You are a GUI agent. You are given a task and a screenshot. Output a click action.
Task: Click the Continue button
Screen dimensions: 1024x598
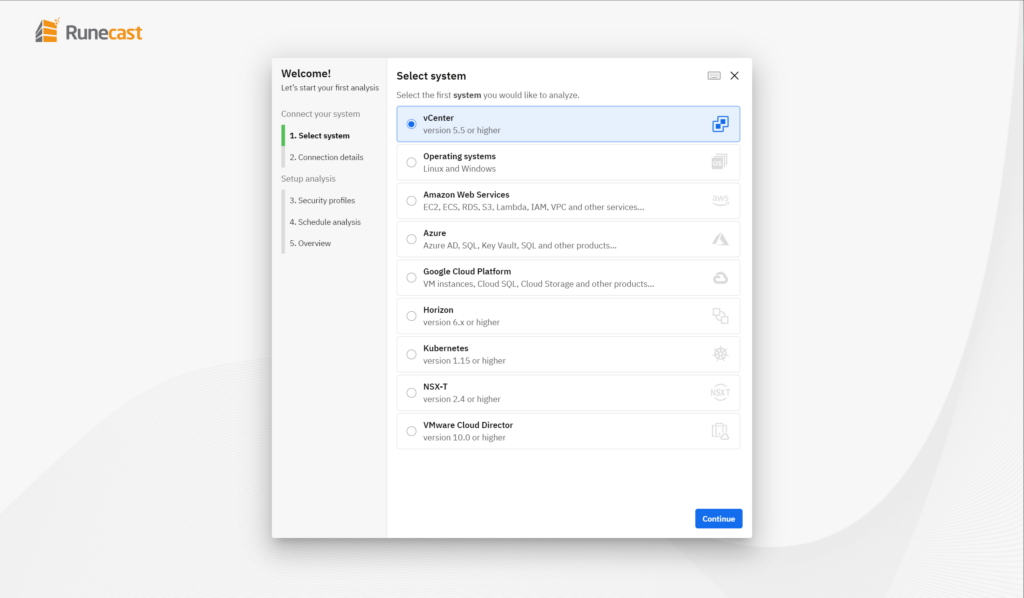tap(718, 518)
